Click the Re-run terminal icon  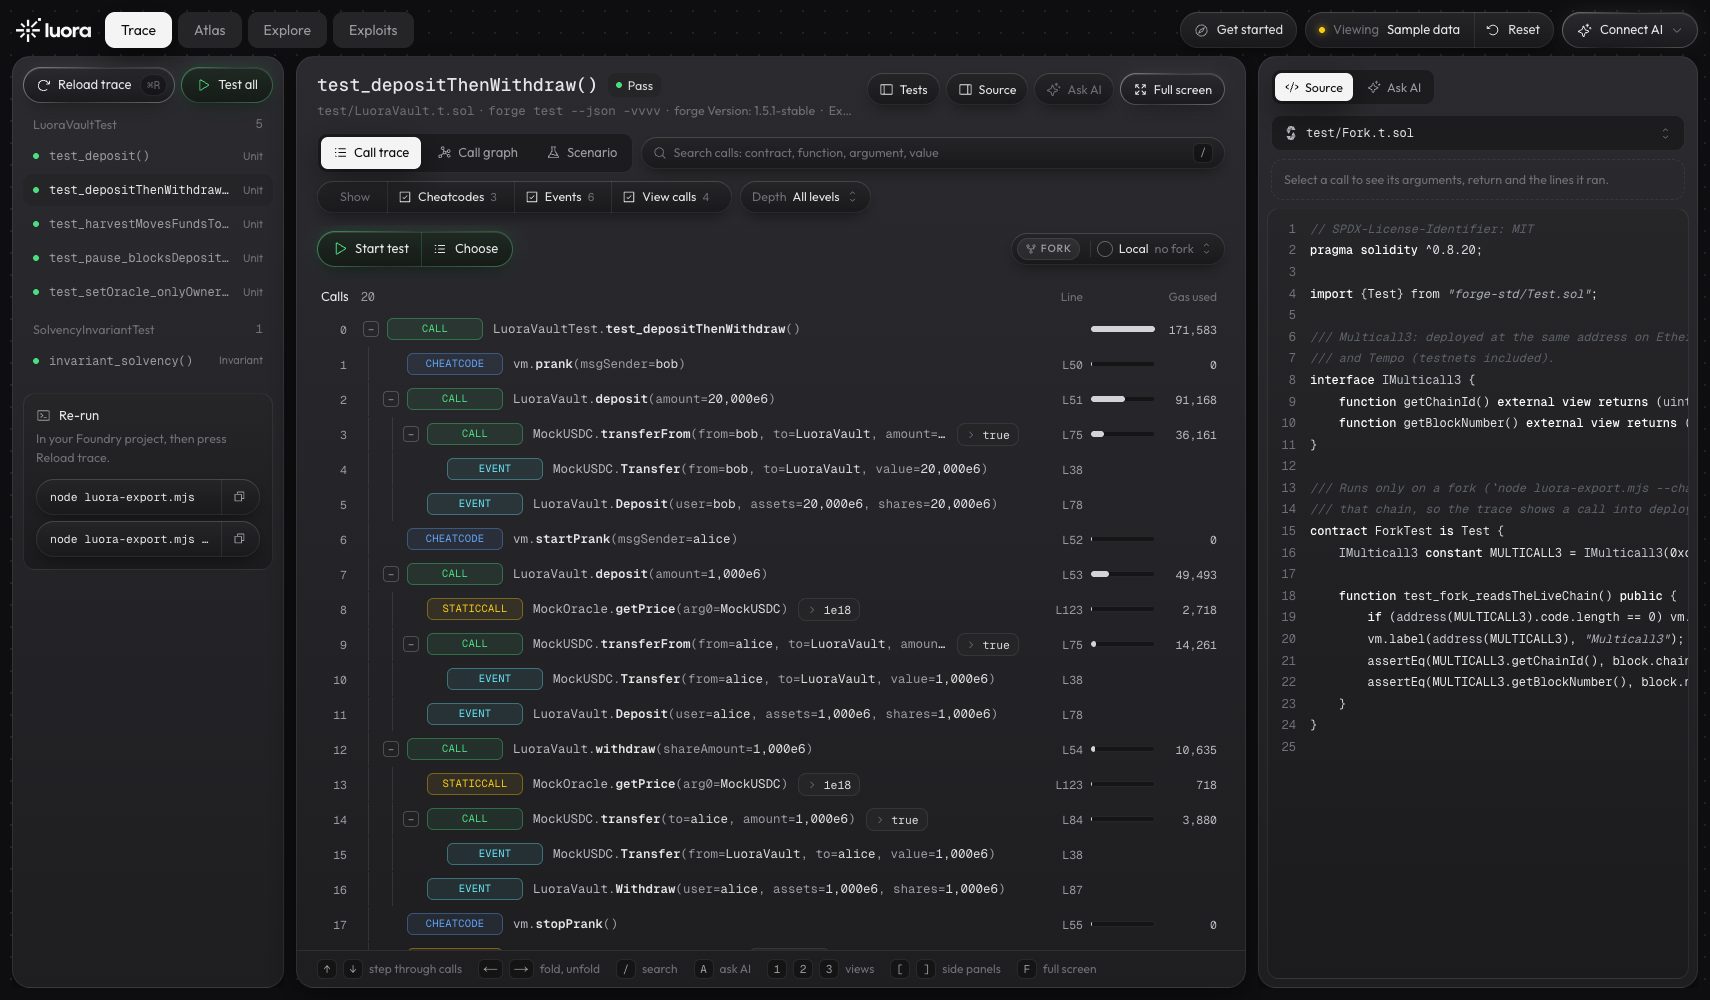[x=43, y=415]
